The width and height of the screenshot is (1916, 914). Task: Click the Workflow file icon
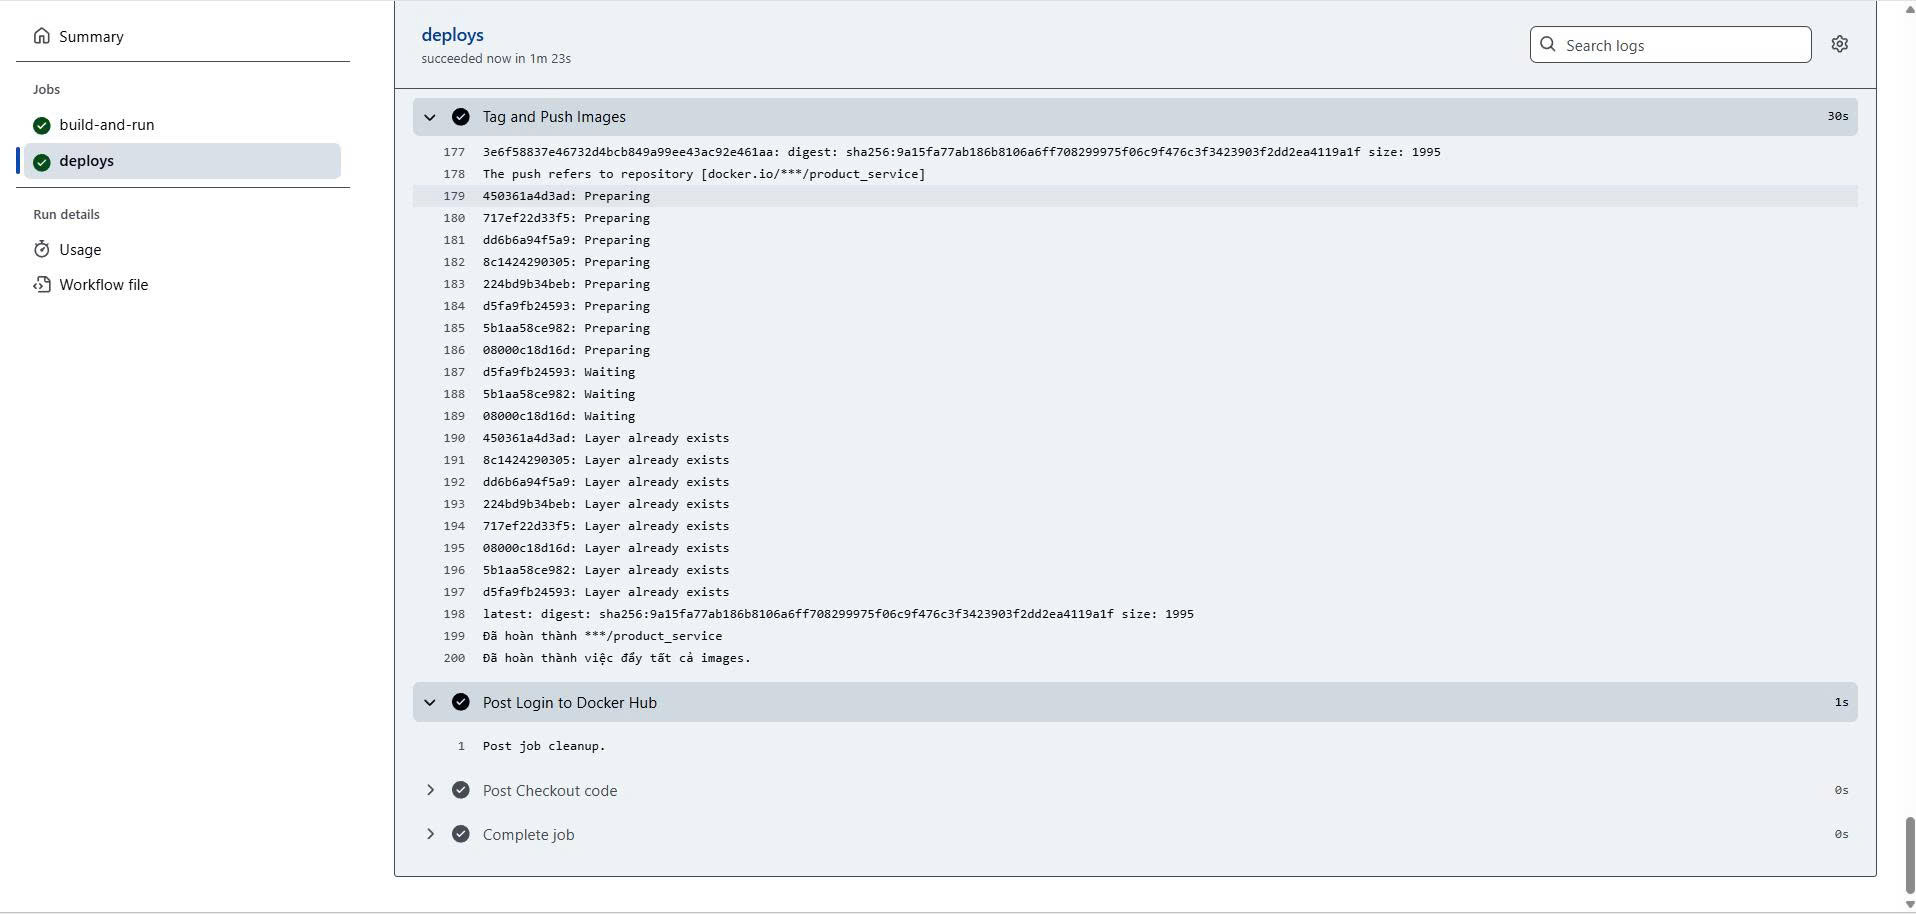click(41, 284)
